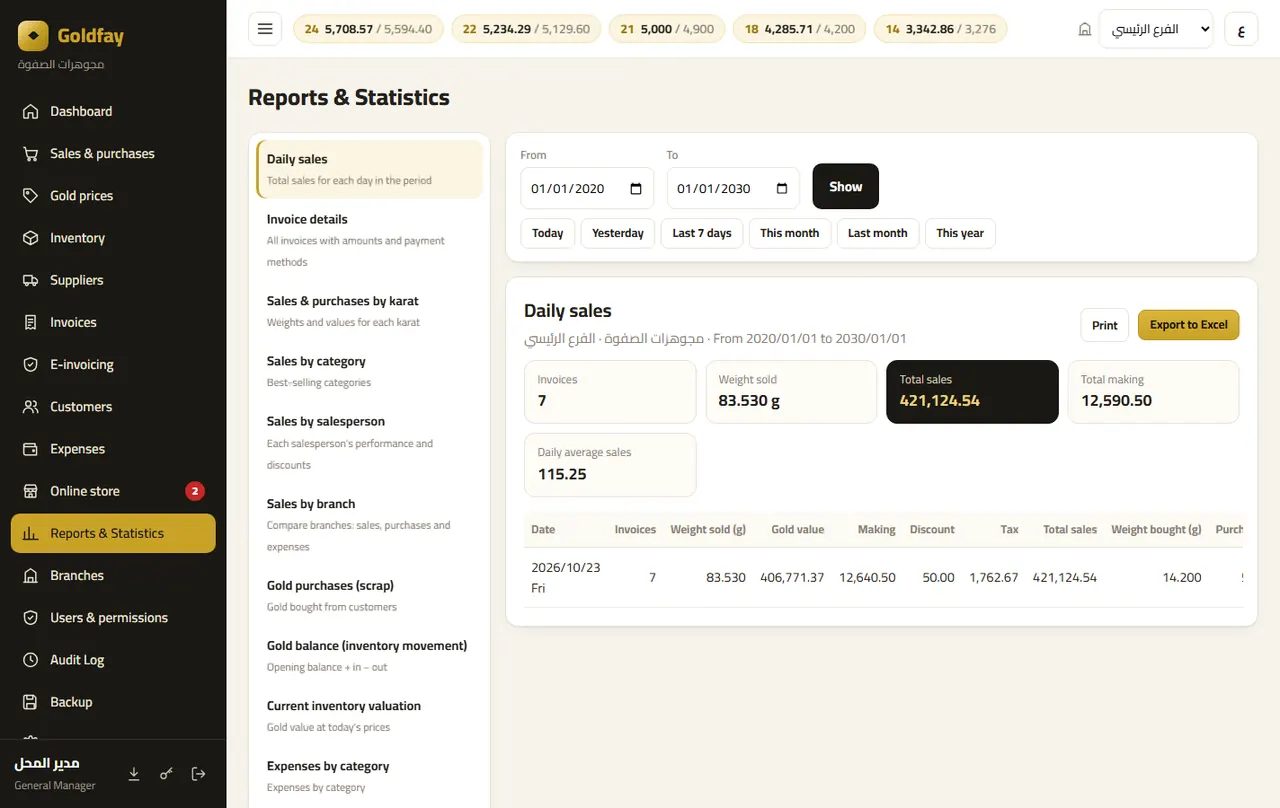The width and height of the screenshot is (1280, 808).
Task: Print the Daily sales report
Action: click(x=1105, y=325)
